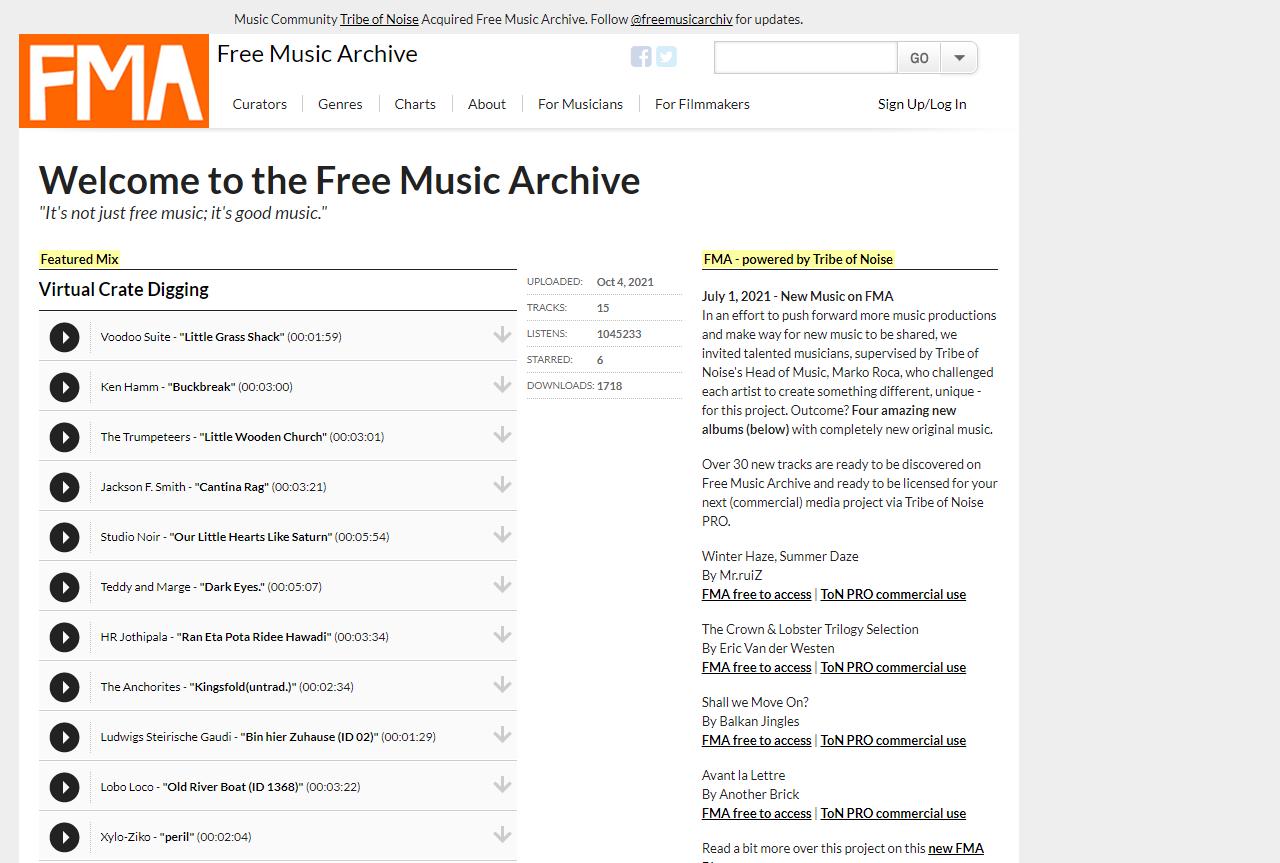
Task: Open the About menu
Action: (x=487, y=104)
